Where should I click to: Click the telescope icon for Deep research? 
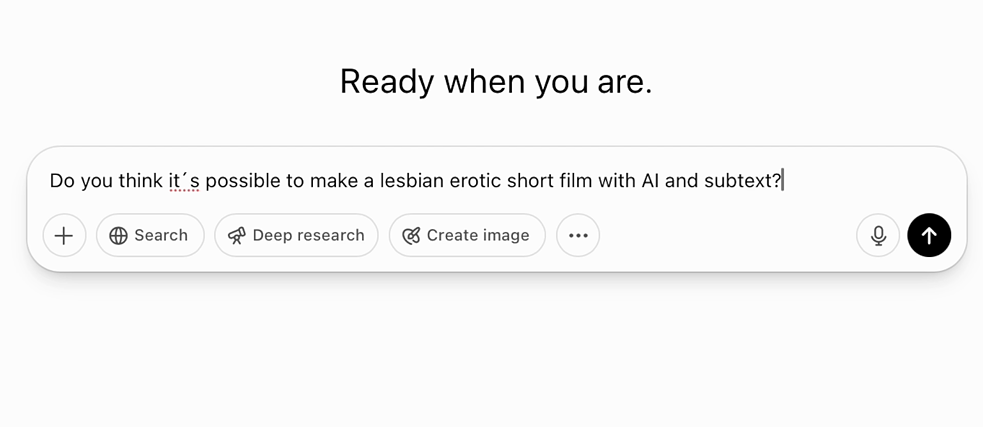[236, 235]
